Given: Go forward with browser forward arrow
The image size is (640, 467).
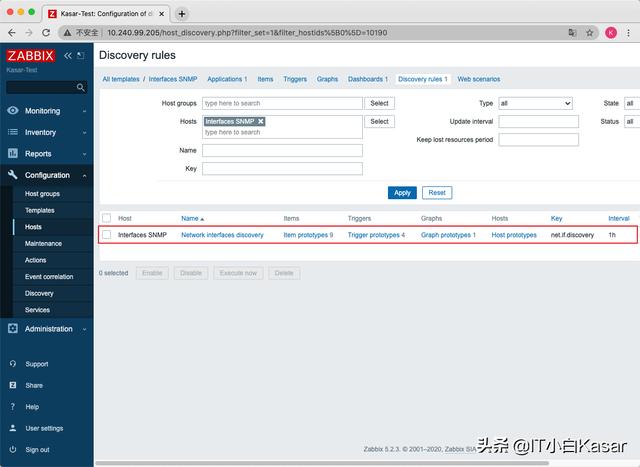Looking at the screenshot, I should point(29,33).
